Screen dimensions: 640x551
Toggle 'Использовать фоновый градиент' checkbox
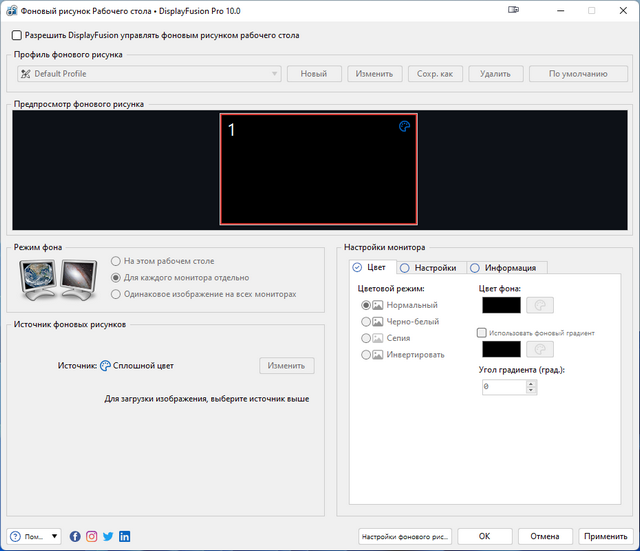[482, 332]
